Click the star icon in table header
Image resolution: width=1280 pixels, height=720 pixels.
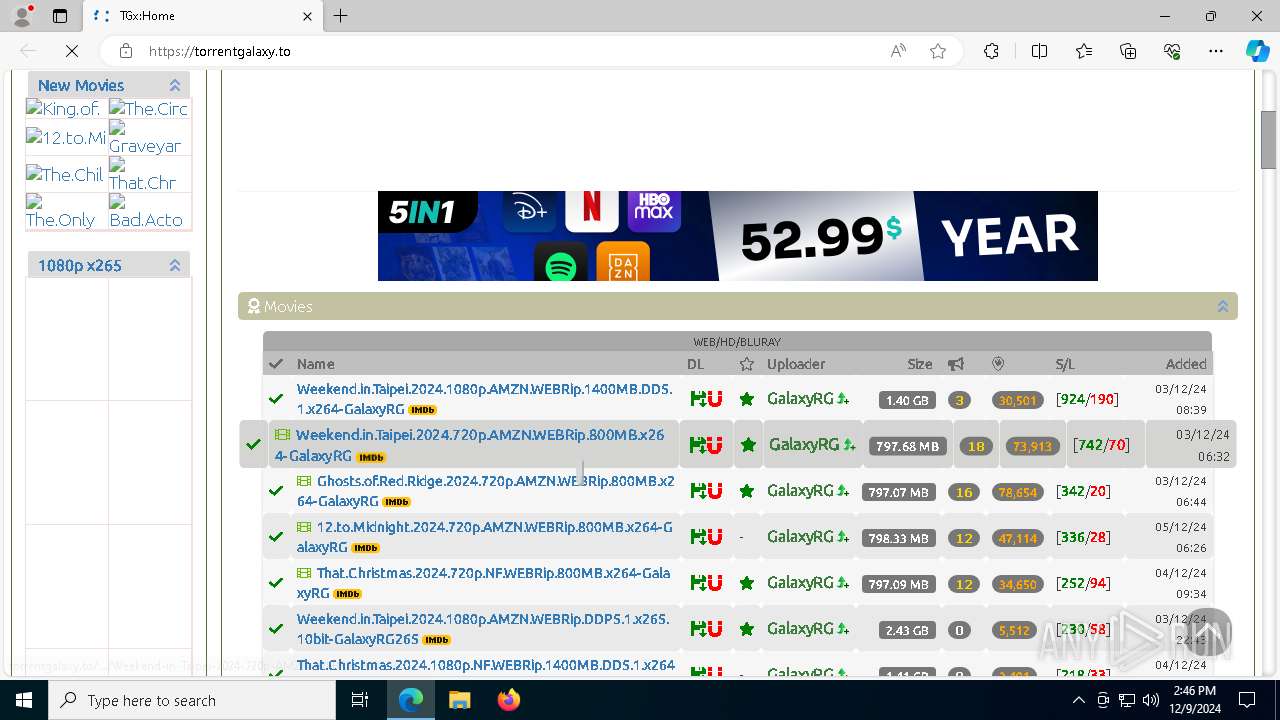[746, 364]
